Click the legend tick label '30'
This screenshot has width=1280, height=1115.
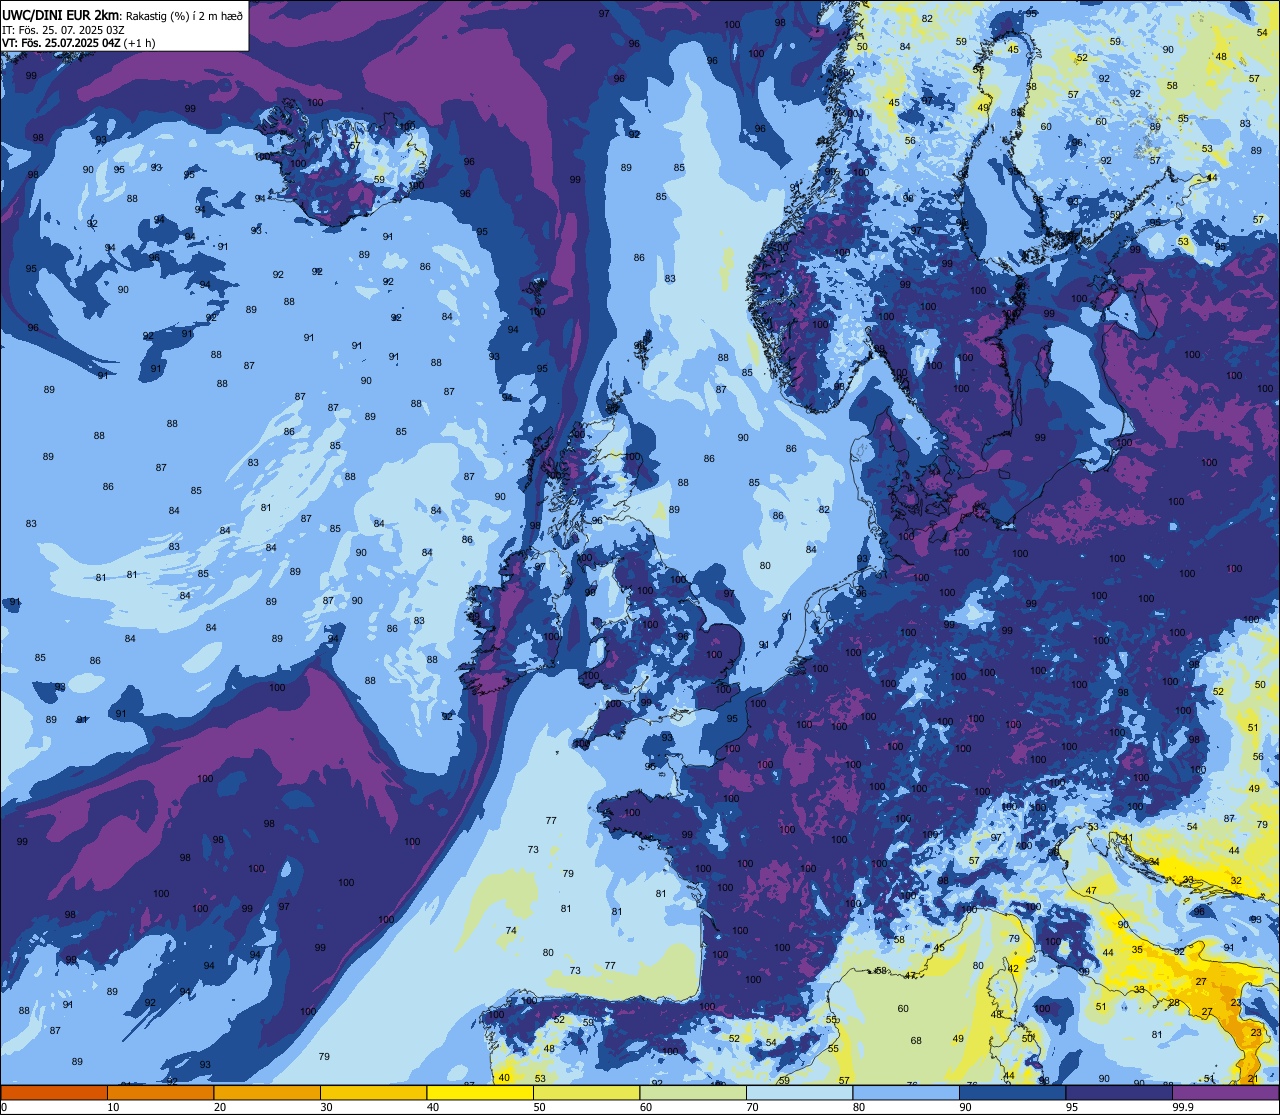click(326, 1106)
